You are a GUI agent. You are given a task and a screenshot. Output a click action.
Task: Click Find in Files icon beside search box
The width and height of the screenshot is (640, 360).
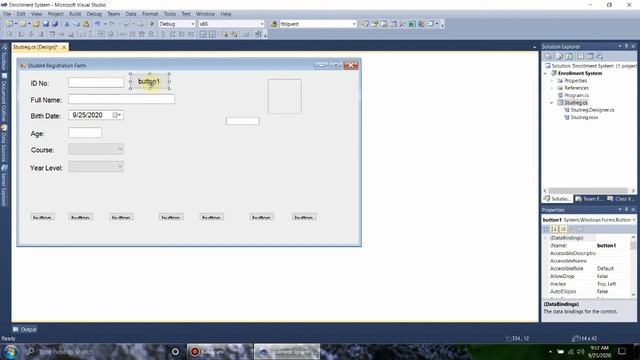[x=274, y=24]
